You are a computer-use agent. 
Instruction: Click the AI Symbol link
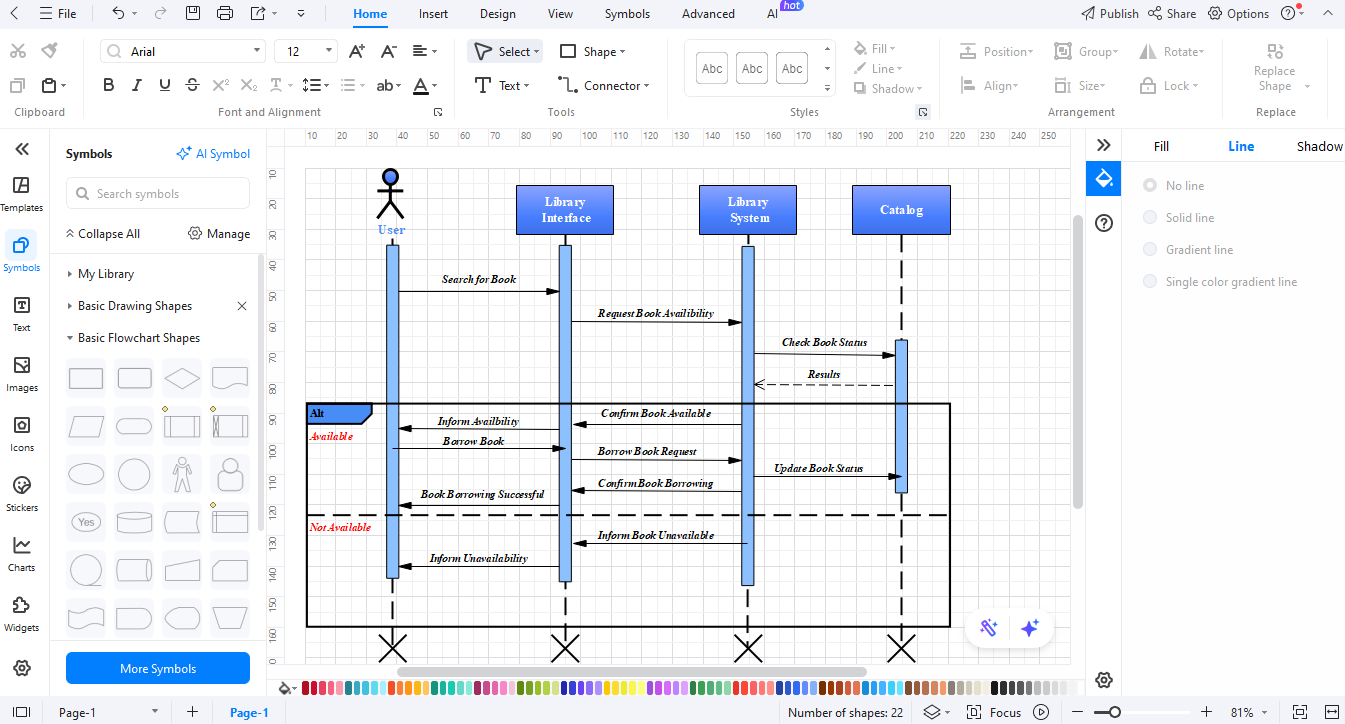tap(213, 154)
